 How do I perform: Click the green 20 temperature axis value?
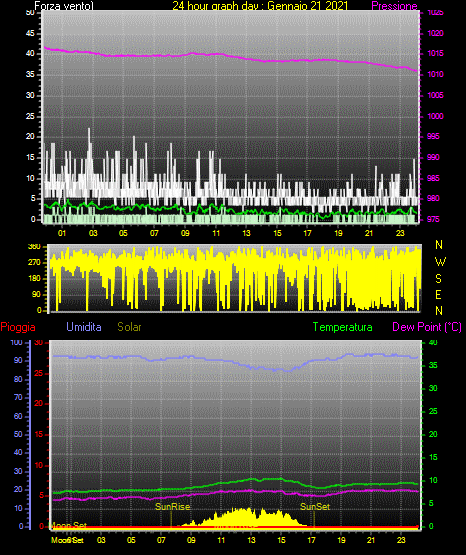click(x=433, y=434)
